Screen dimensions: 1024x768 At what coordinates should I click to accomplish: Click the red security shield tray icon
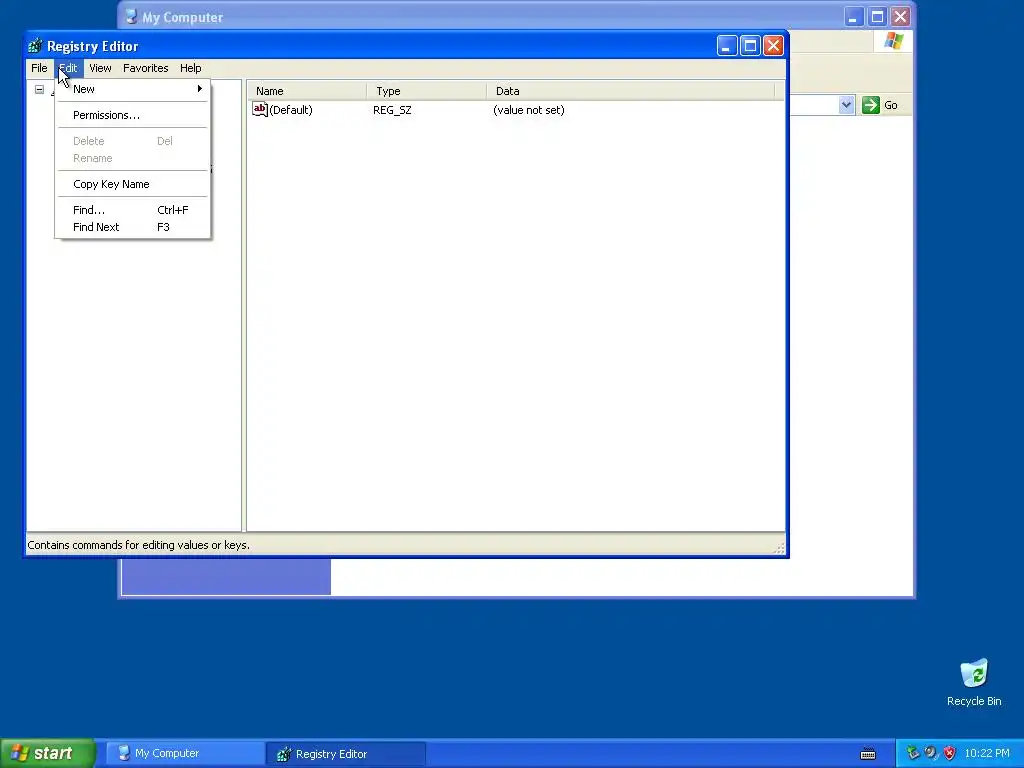click(x=950, y=753)
